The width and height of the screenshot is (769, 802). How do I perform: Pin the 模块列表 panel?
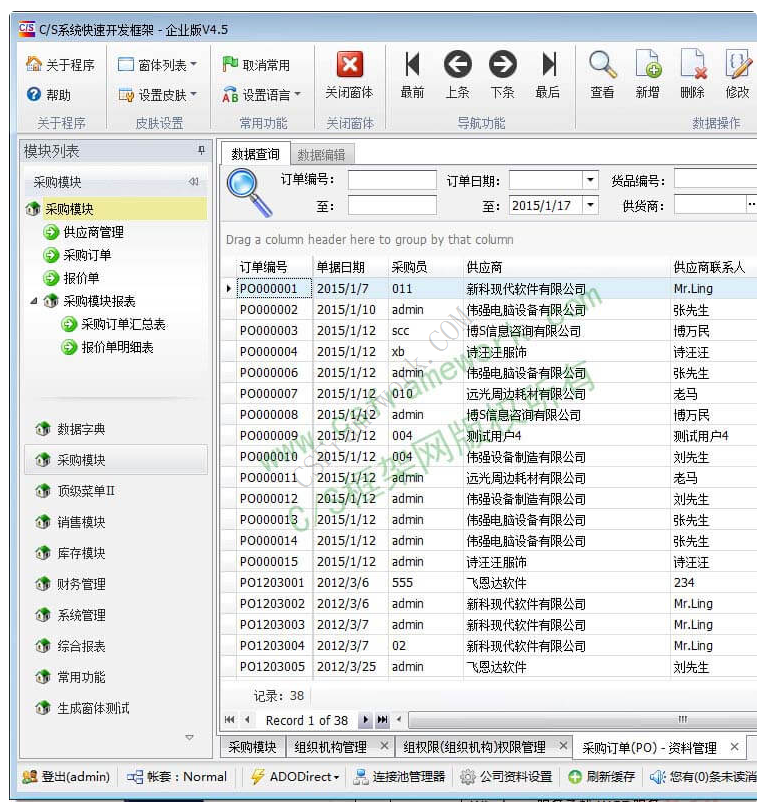[x=202, y=150]
